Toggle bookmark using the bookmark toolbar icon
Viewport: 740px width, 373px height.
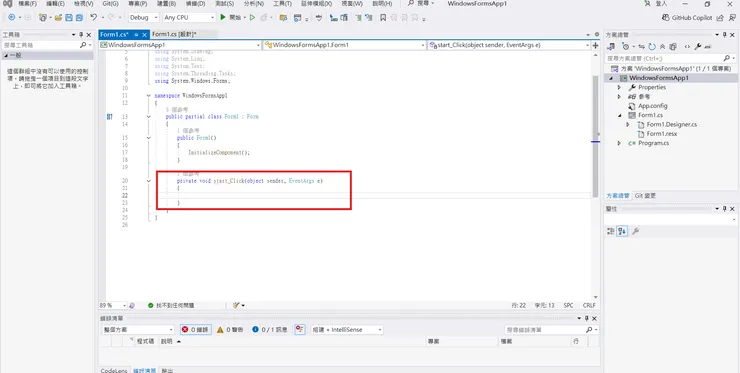tap(383, 17)
